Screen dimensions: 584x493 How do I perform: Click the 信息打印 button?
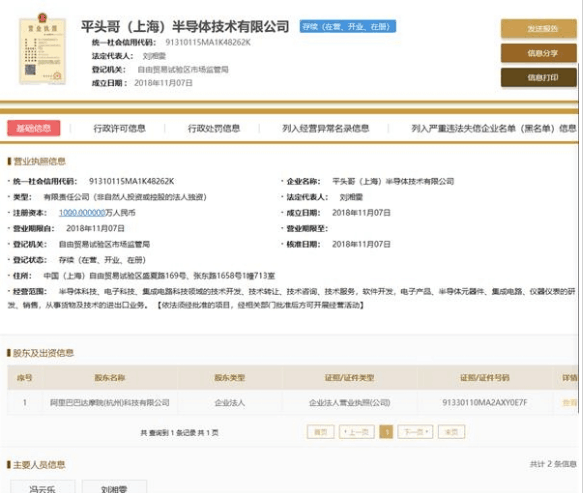[x=539, y=77]
